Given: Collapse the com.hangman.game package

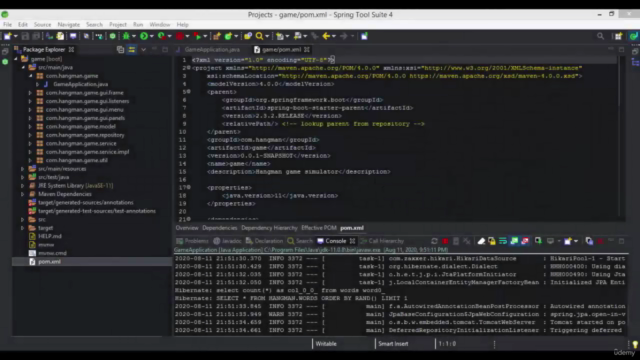Looking at the screenshot, I should click(31, 76).
